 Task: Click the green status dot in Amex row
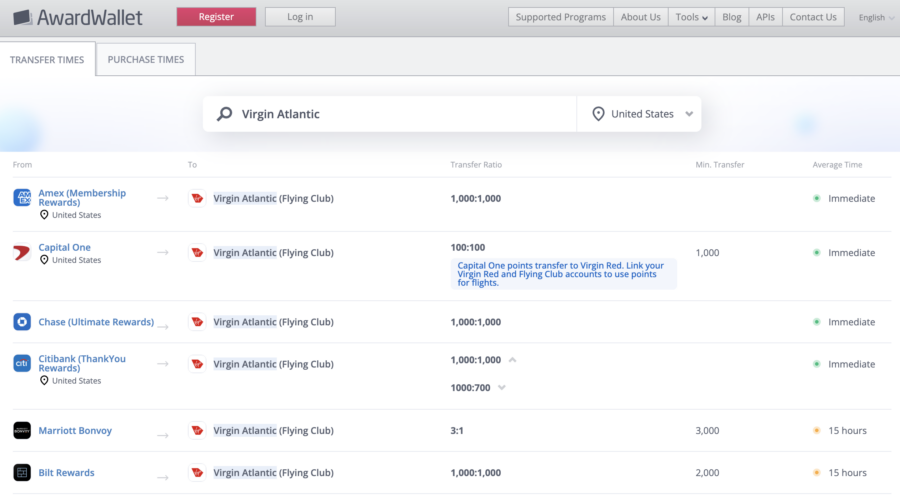coord(816,198)
